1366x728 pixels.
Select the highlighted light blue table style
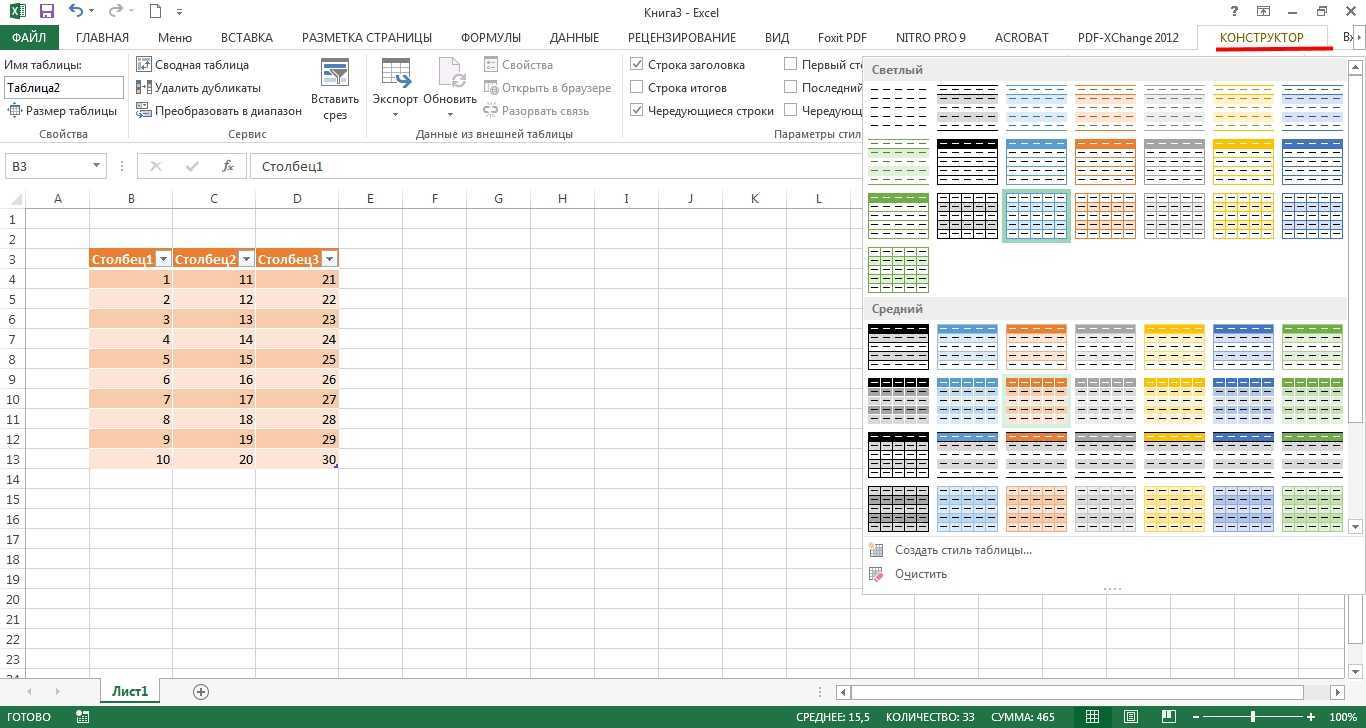[1036, 215]
